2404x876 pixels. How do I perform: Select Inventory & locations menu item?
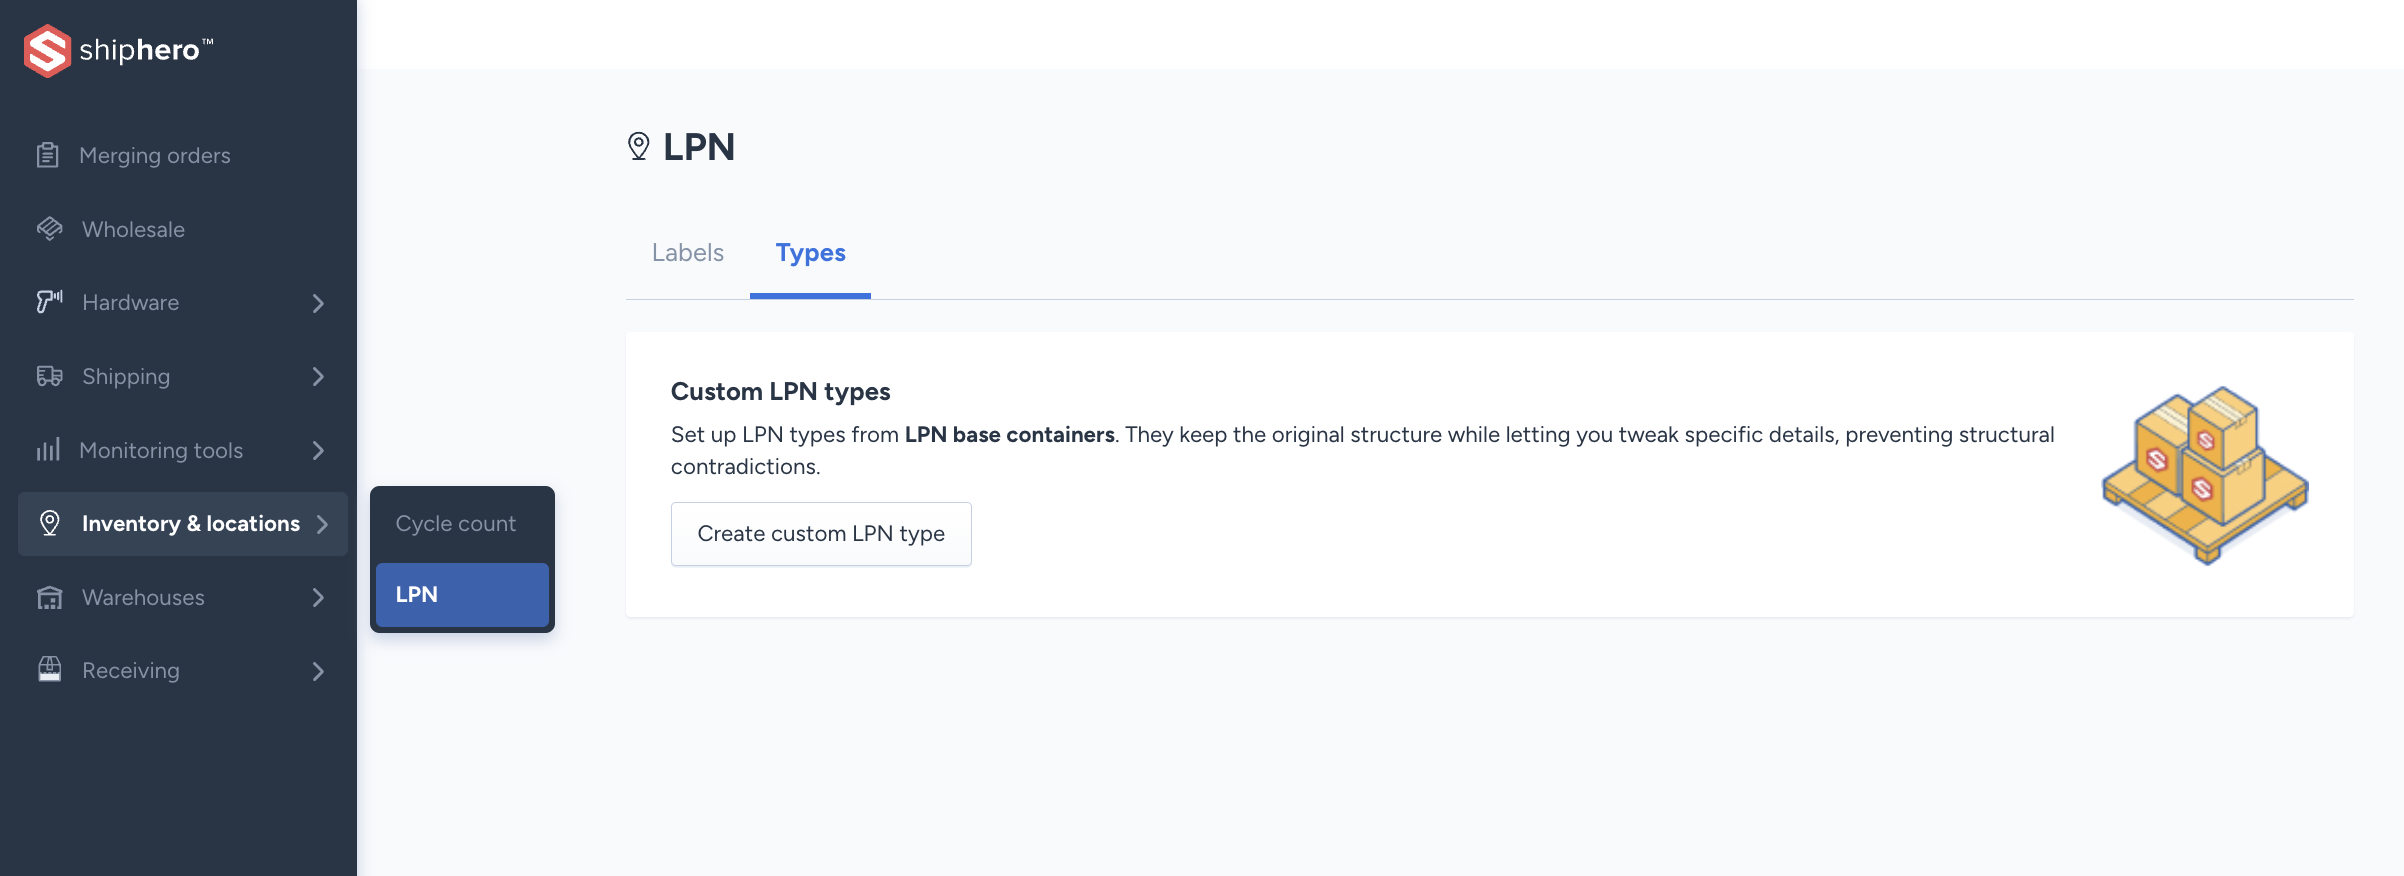coord(183,524)
